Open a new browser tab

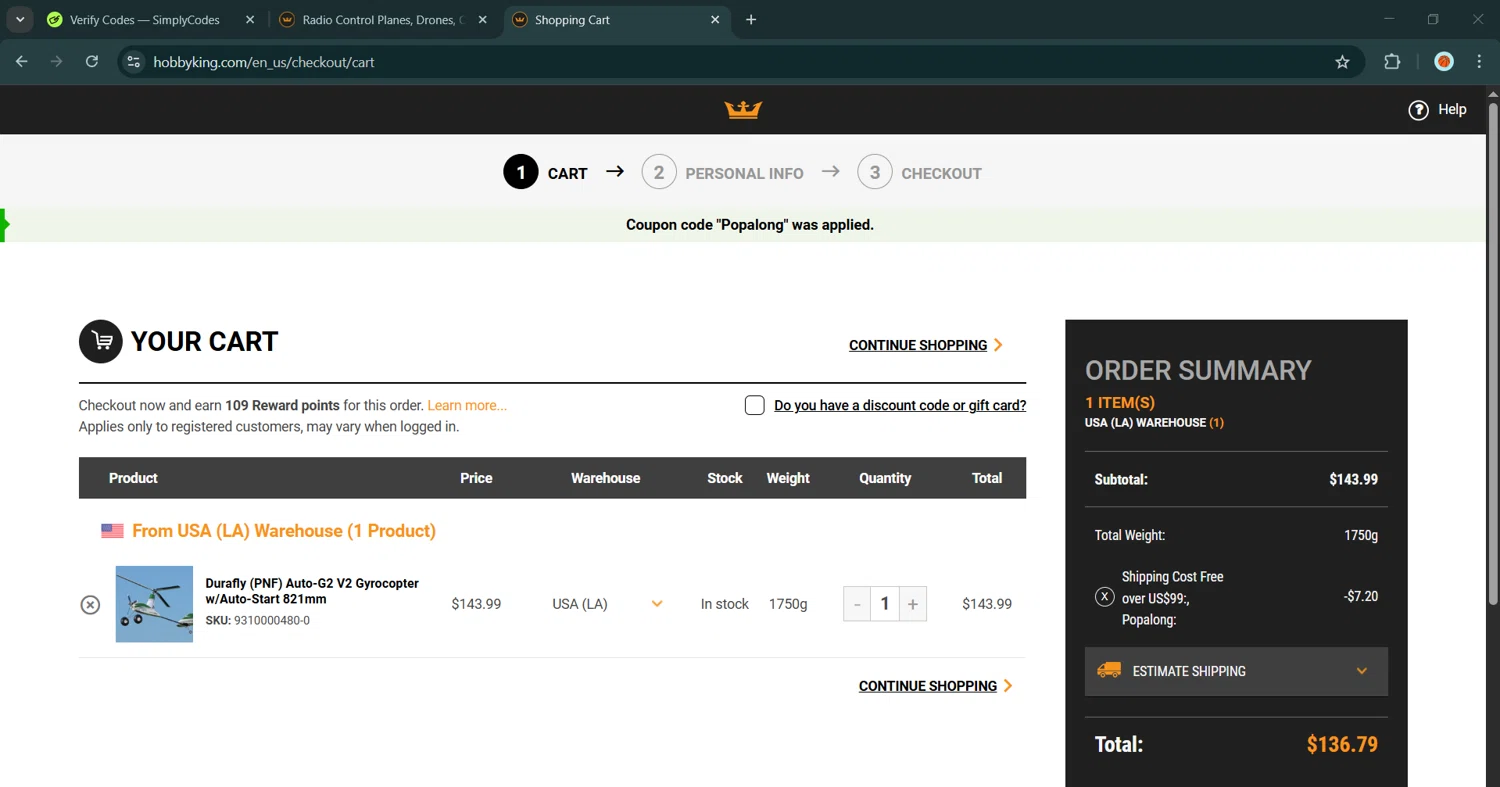point(751,20)
